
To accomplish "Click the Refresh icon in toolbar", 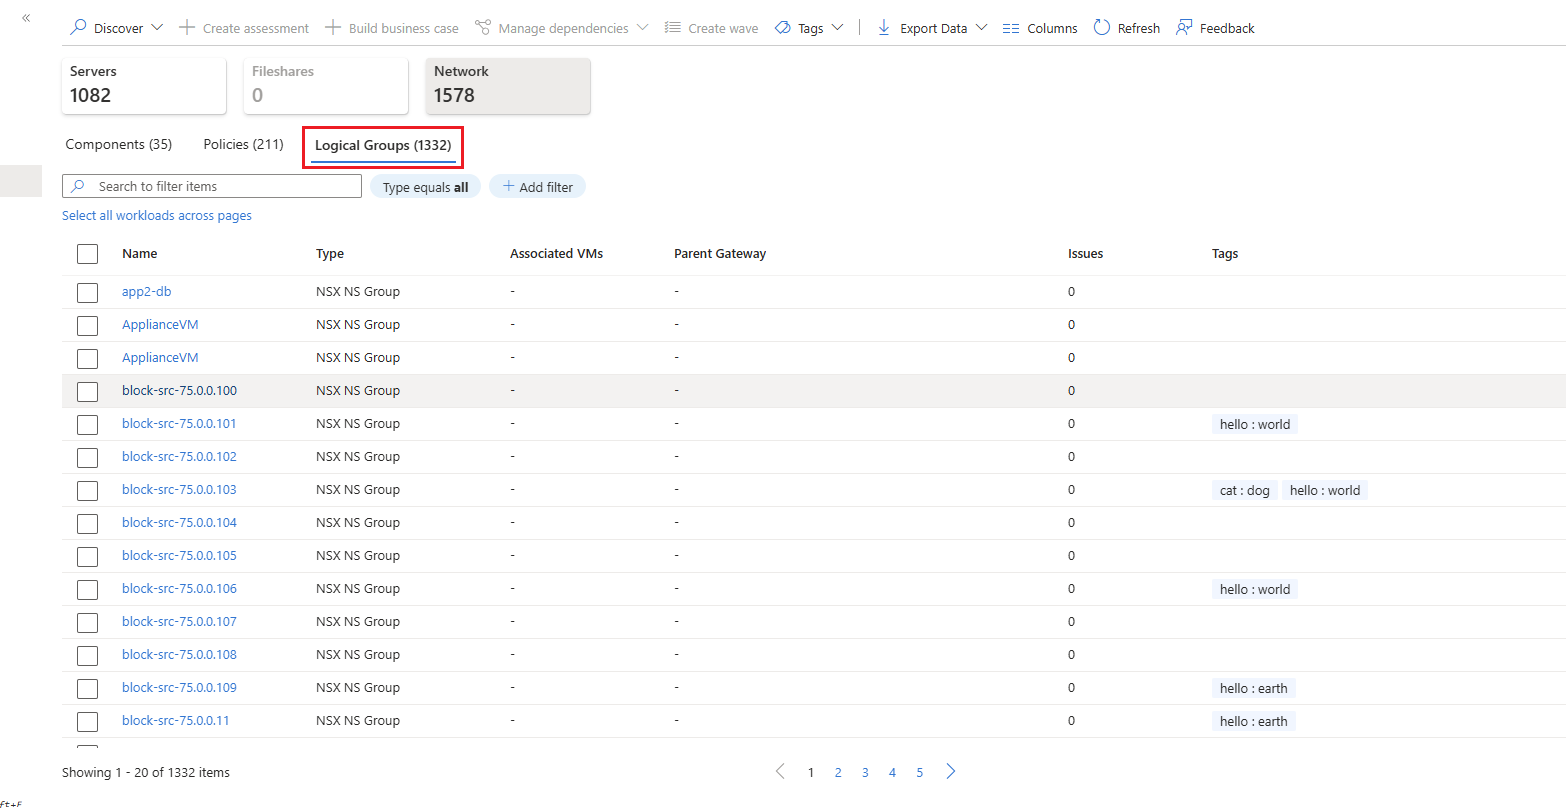I will click(1101, 28).
